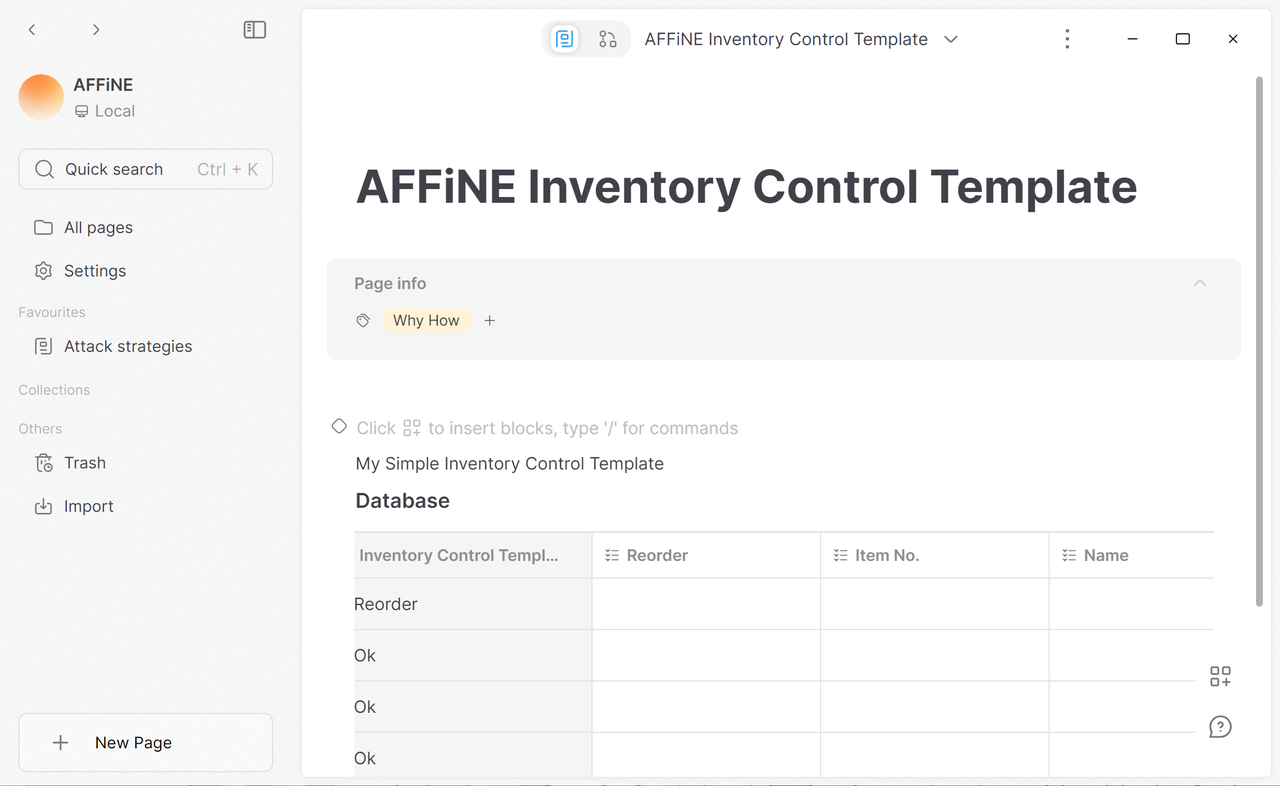Click the main page title heading
Viewport: 1280px width, 786px height.
tap(746, 186)
